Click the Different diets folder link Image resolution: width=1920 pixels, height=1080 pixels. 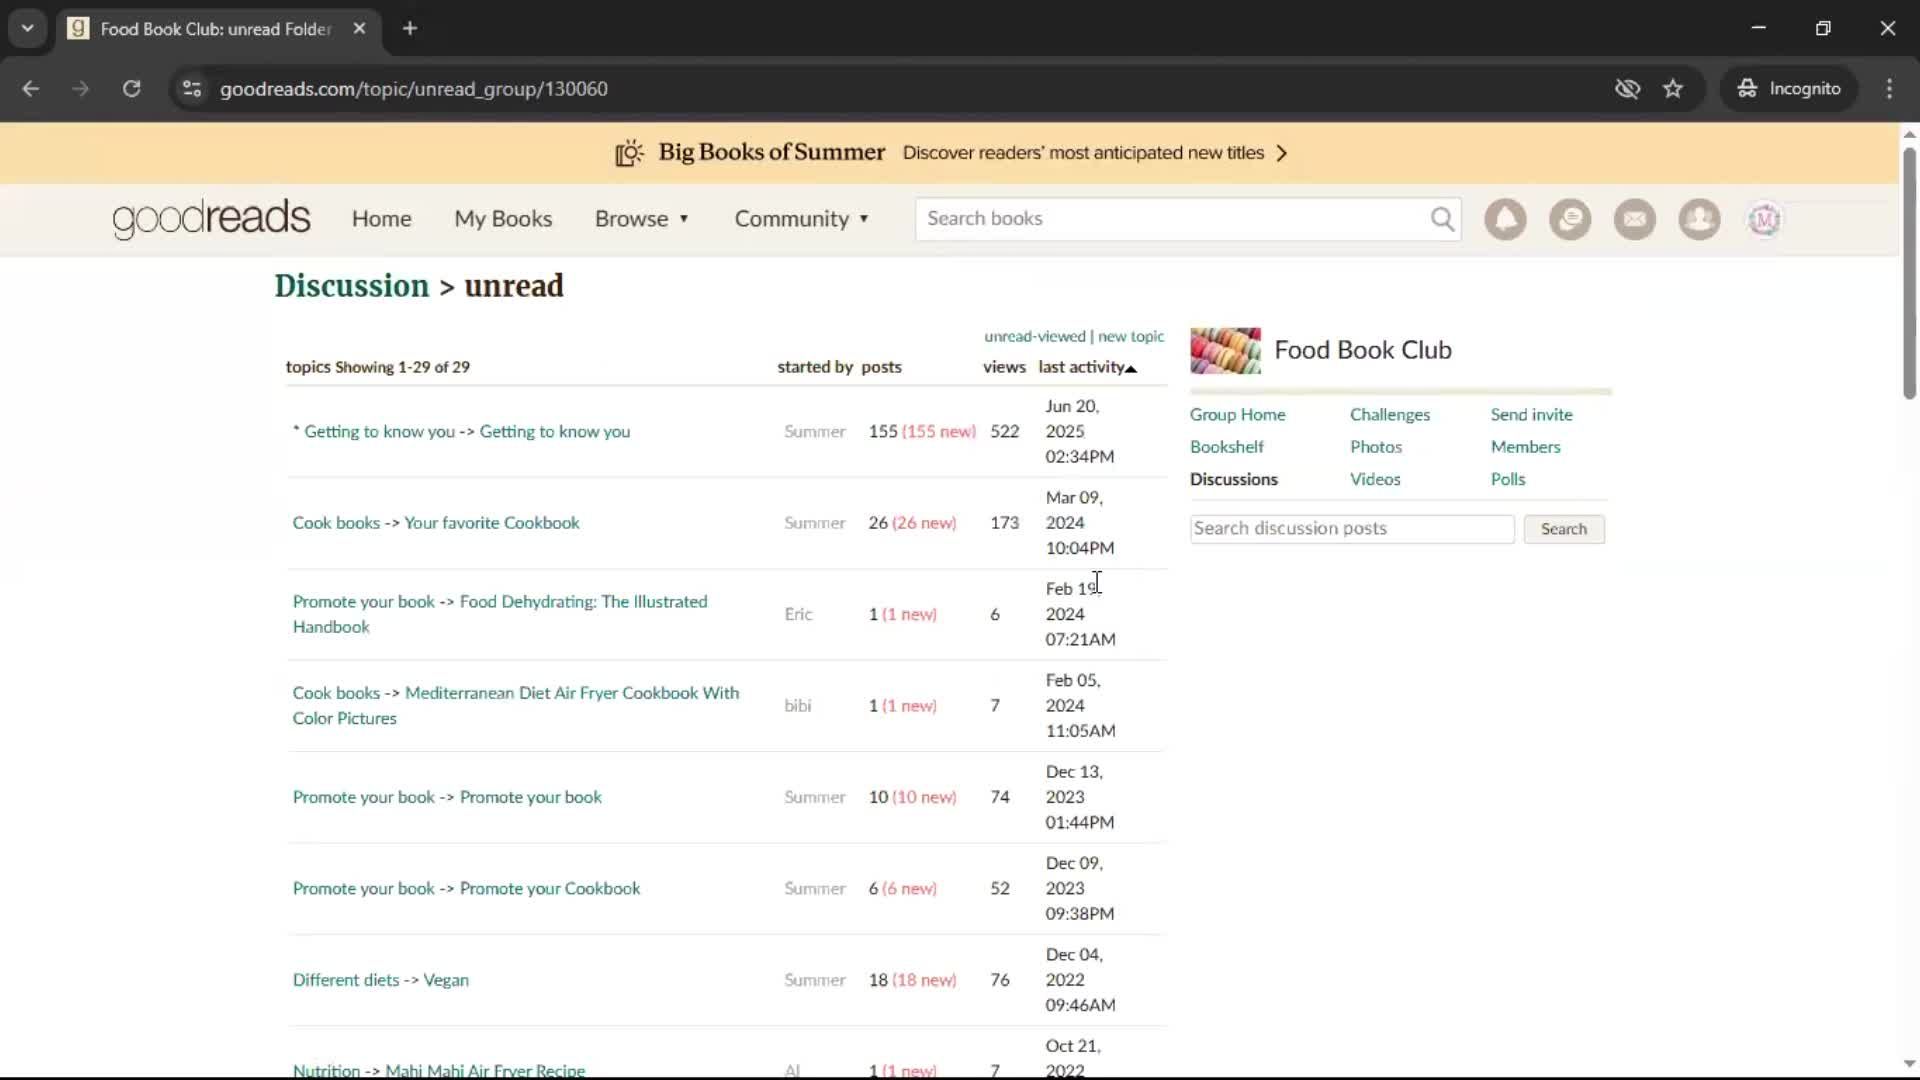(345, 980)
